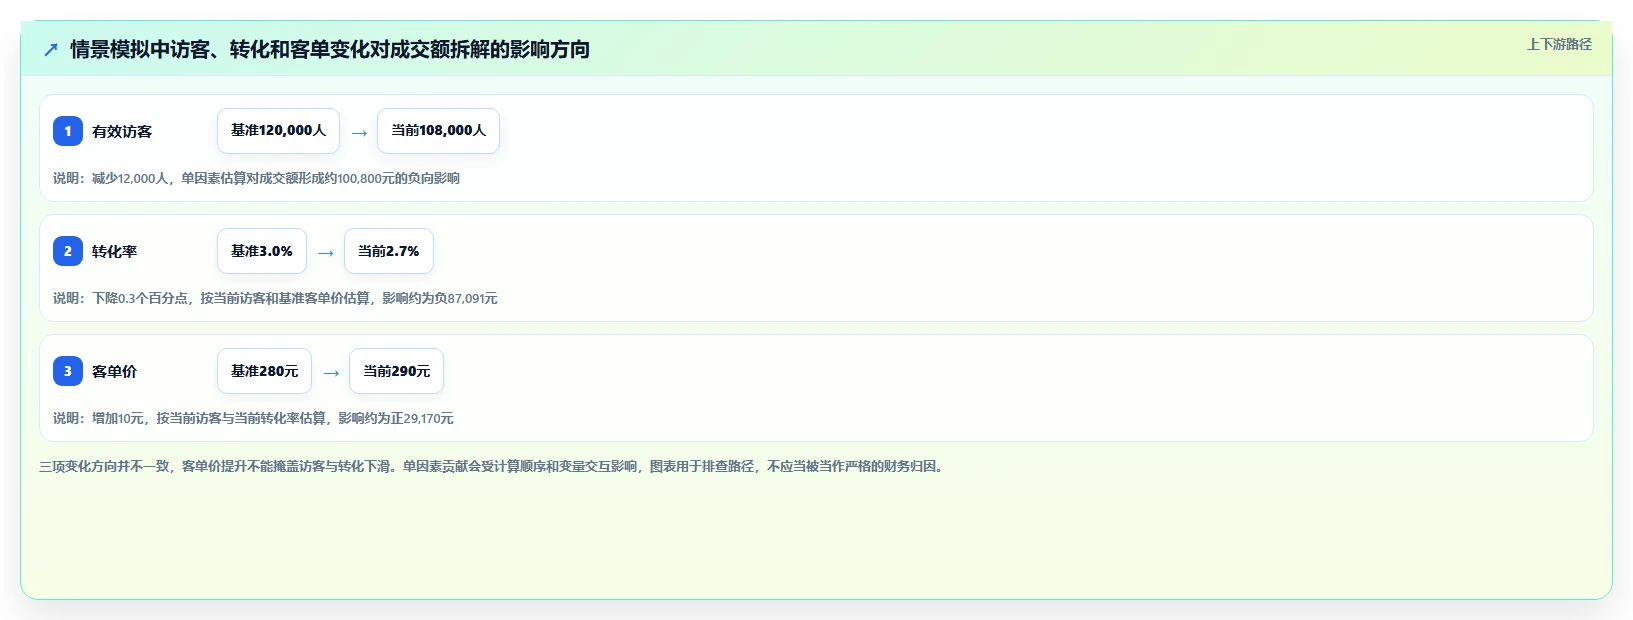This screenshot has width=1633, height=620.
Task: Click the note starting 说明：增加10元
Action: pos(253,418)
